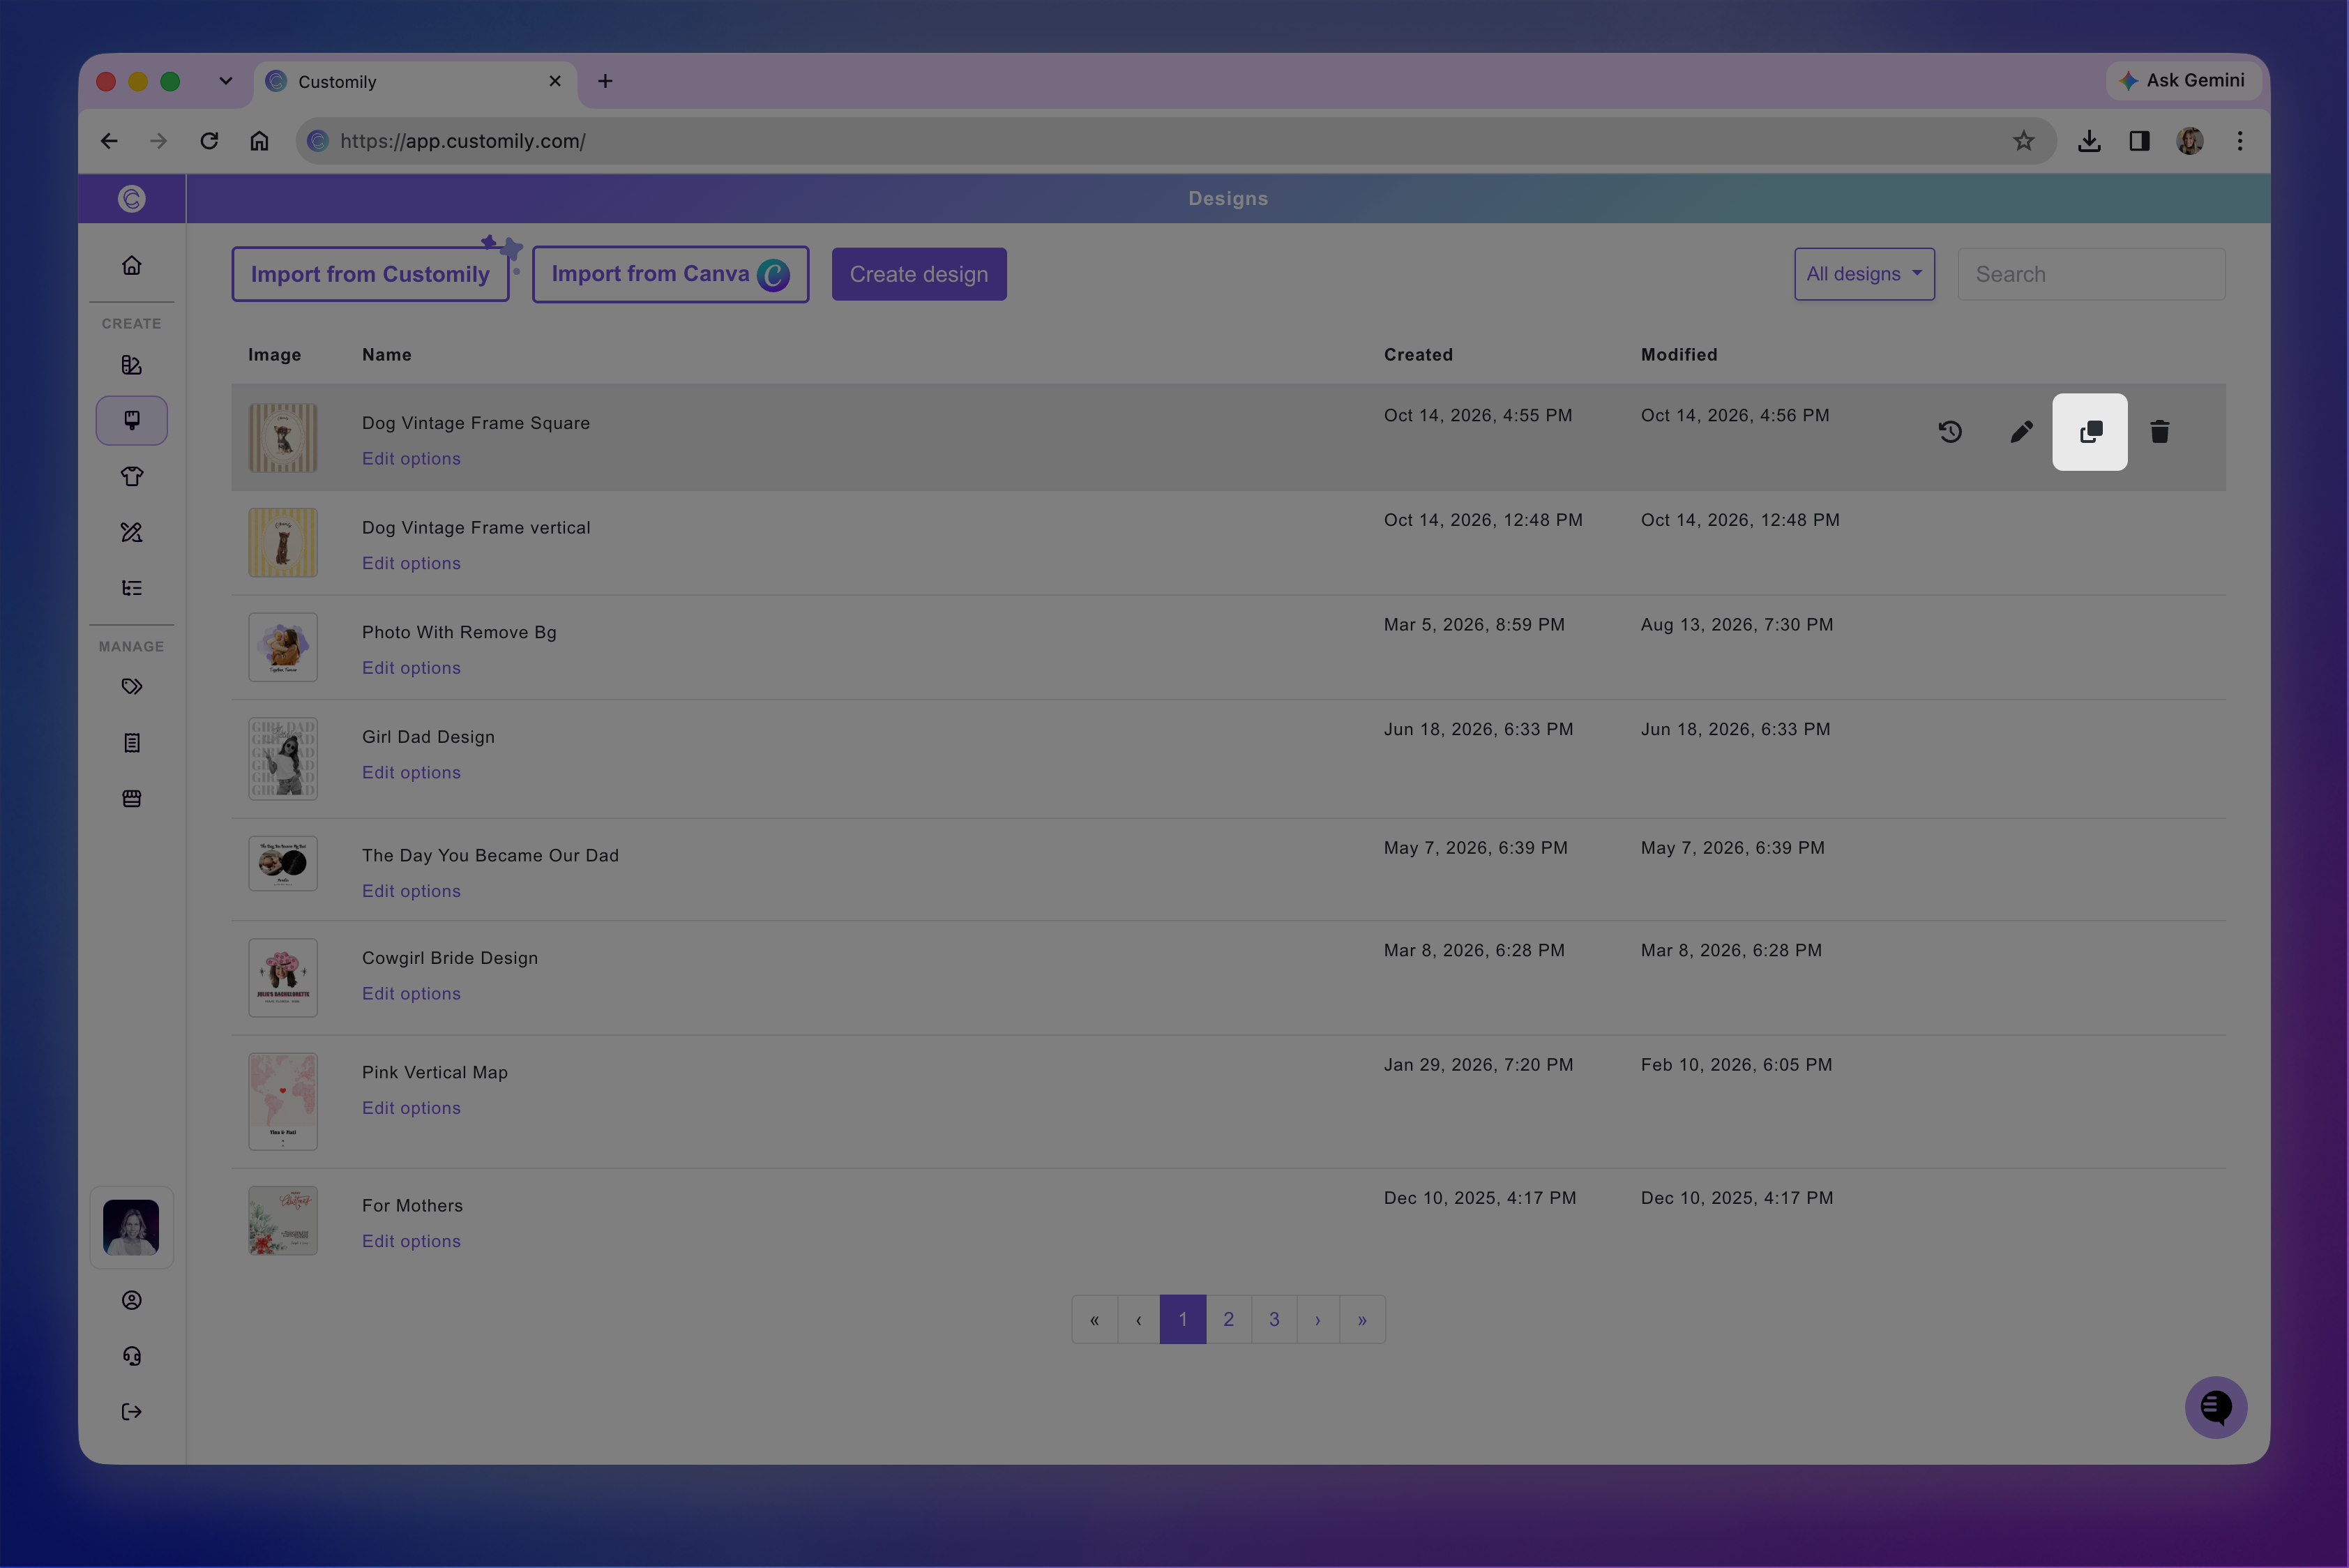The width and height of the screenshot is (2349, 1568).
Task: Click the Photo With Remove Bg thumbnail
Action: coord(283,648)
